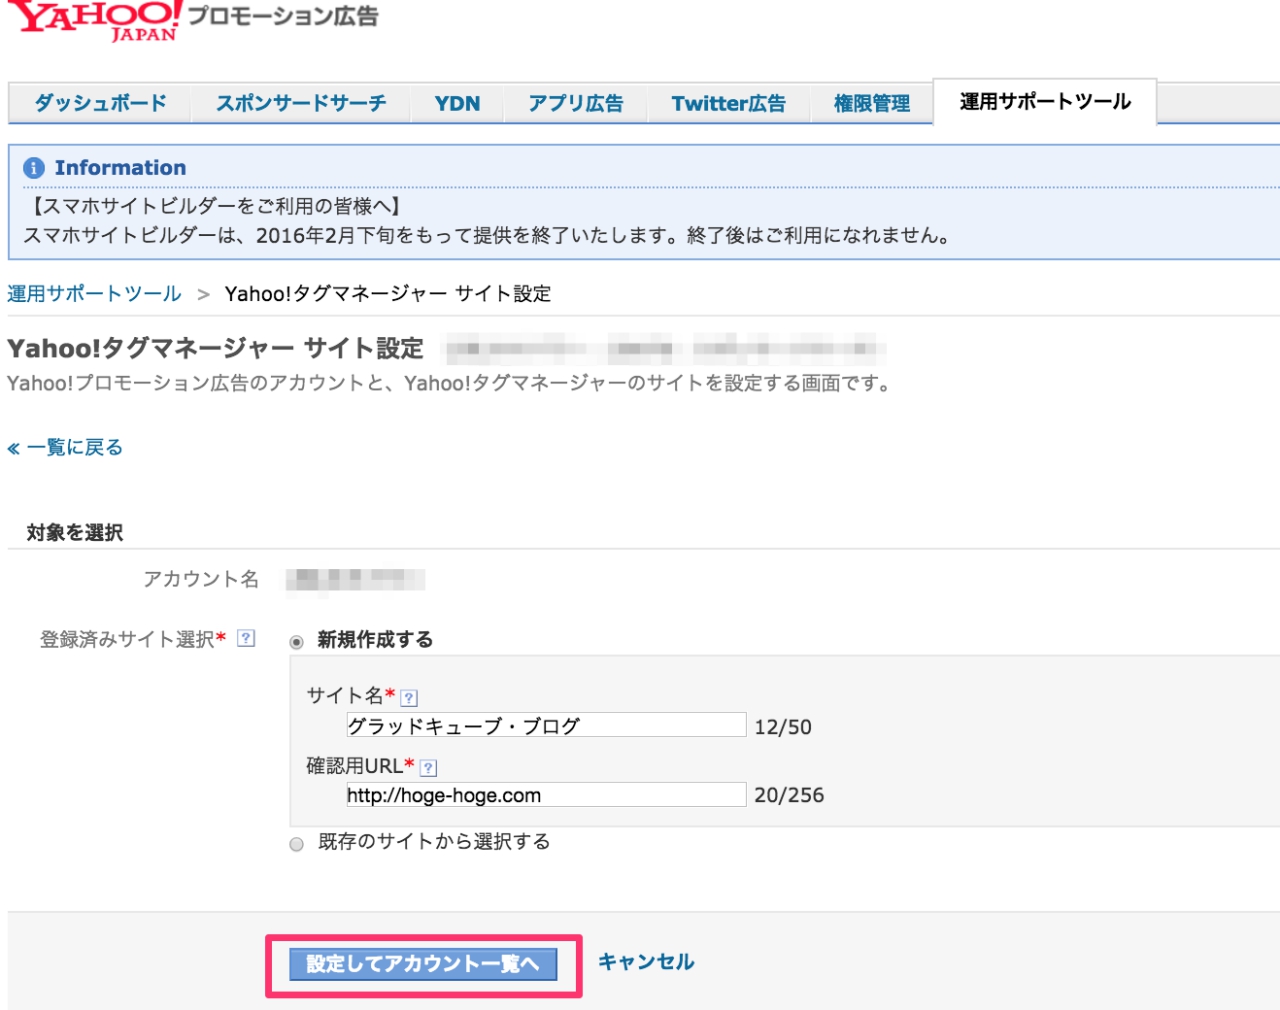This screenshot has width=1280, height=1010.
Task: Open help icon next to 確認用URL
Action: (x=428, y=768)
